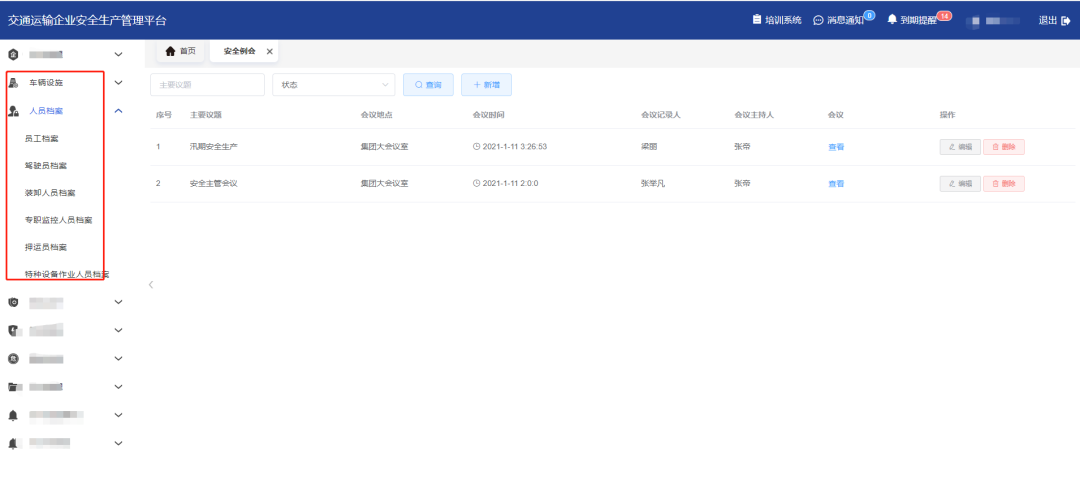The height and width of the screenshot is (480, 1080).
Task: Collapse the sidebar with the left arrow
Action: tap(151, 285)
